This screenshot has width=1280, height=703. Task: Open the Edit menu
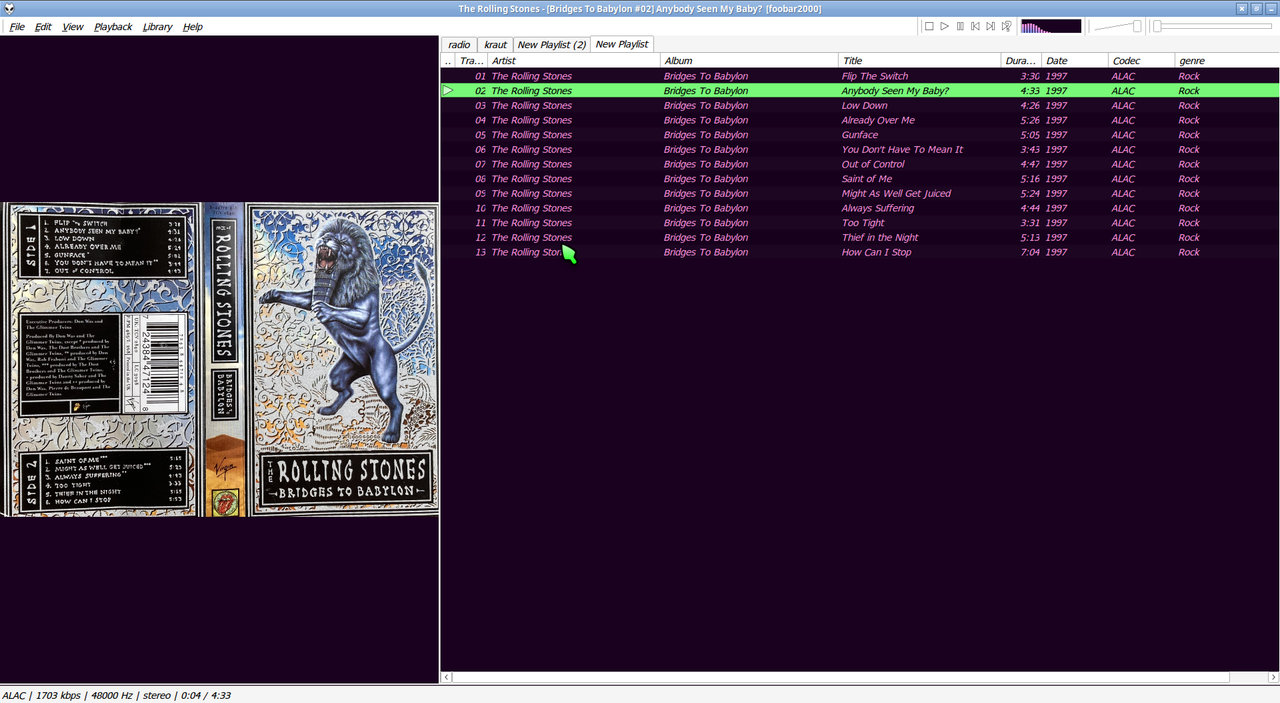[x=43, y=27]
